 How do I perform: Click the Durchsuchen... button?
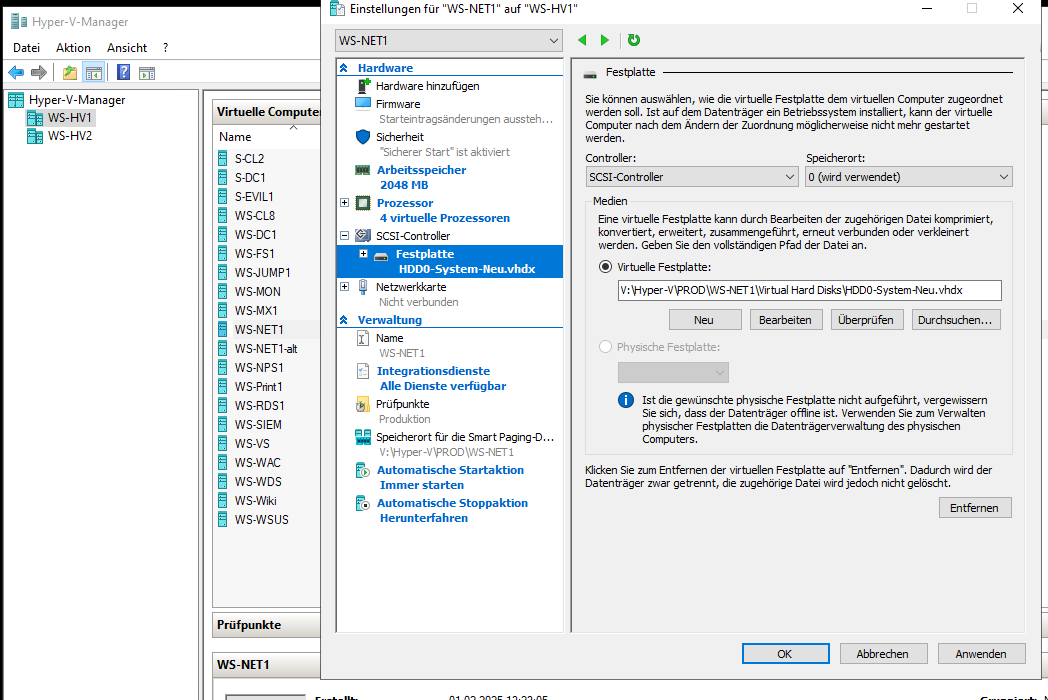(x=956, y=320)
